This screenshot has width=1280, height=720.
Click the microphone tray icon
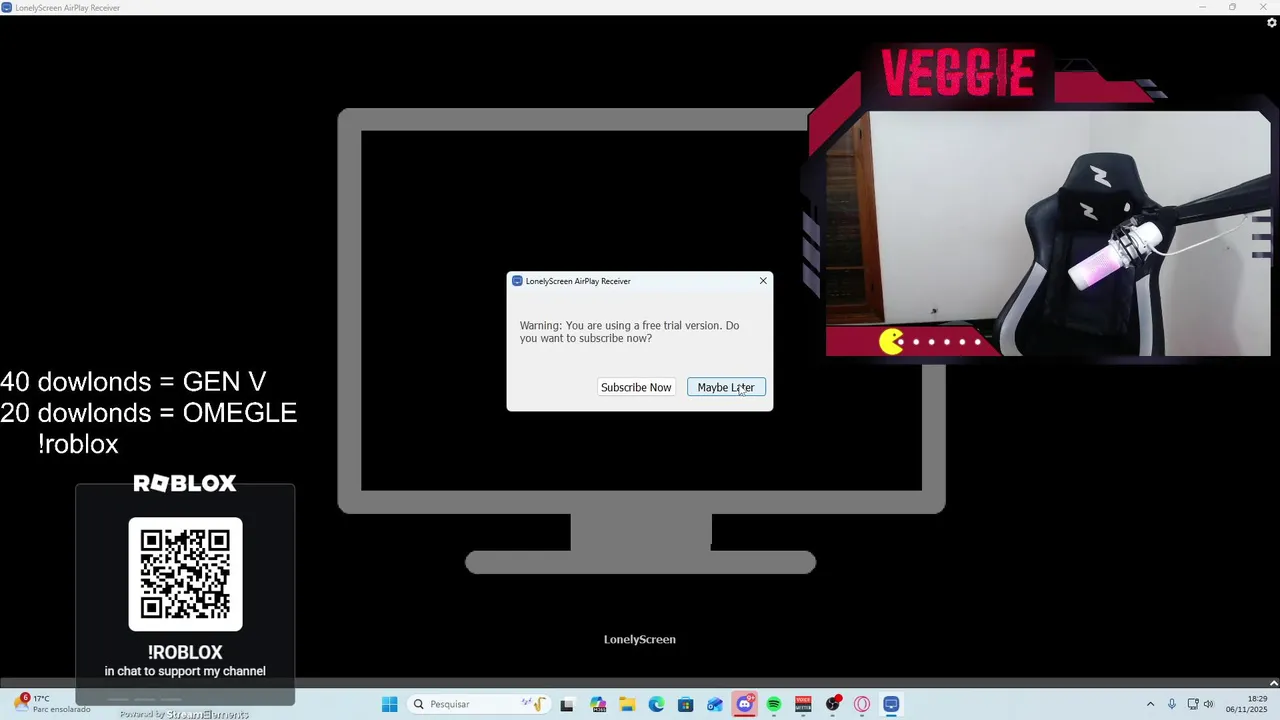[x=1172, y=704]
